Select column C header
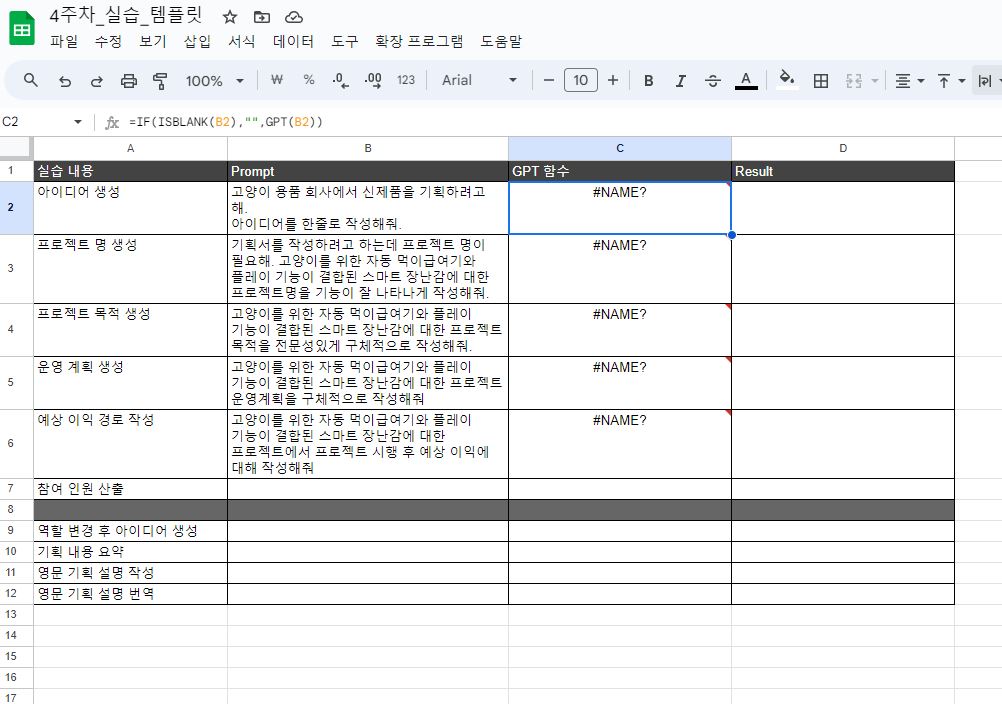Viewport: 1002px width, 704px height. click(x=620, y=148)
